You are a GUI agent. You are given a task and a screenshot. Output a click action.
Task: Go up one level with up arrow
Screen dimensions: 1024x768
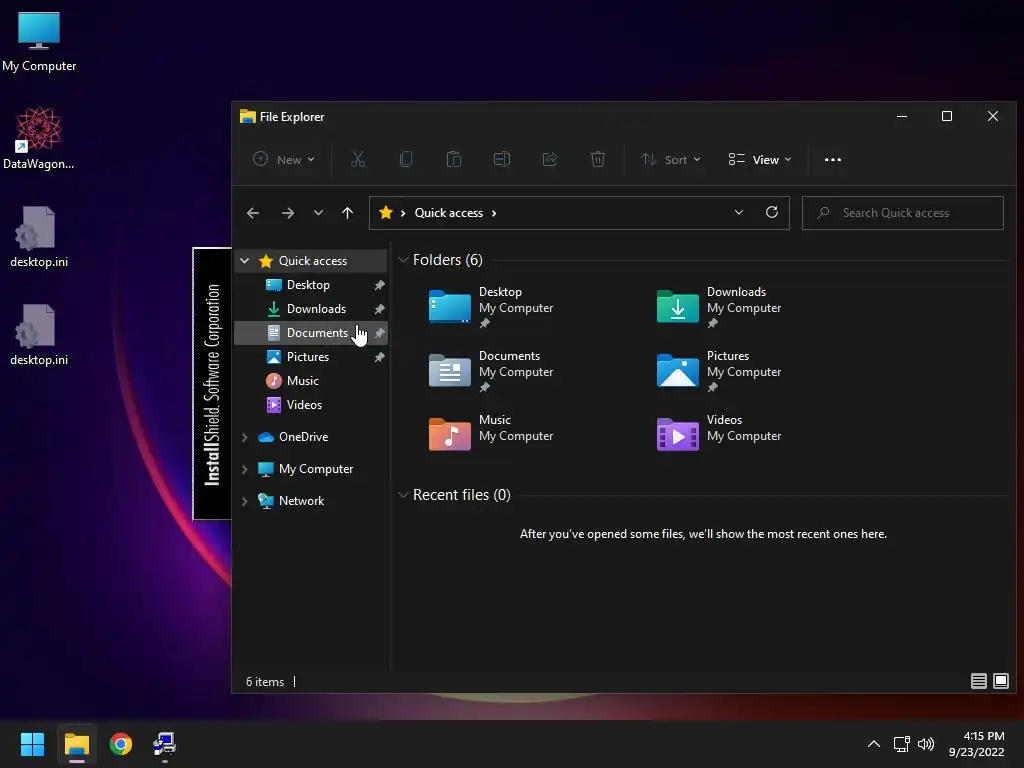[347, 213]
